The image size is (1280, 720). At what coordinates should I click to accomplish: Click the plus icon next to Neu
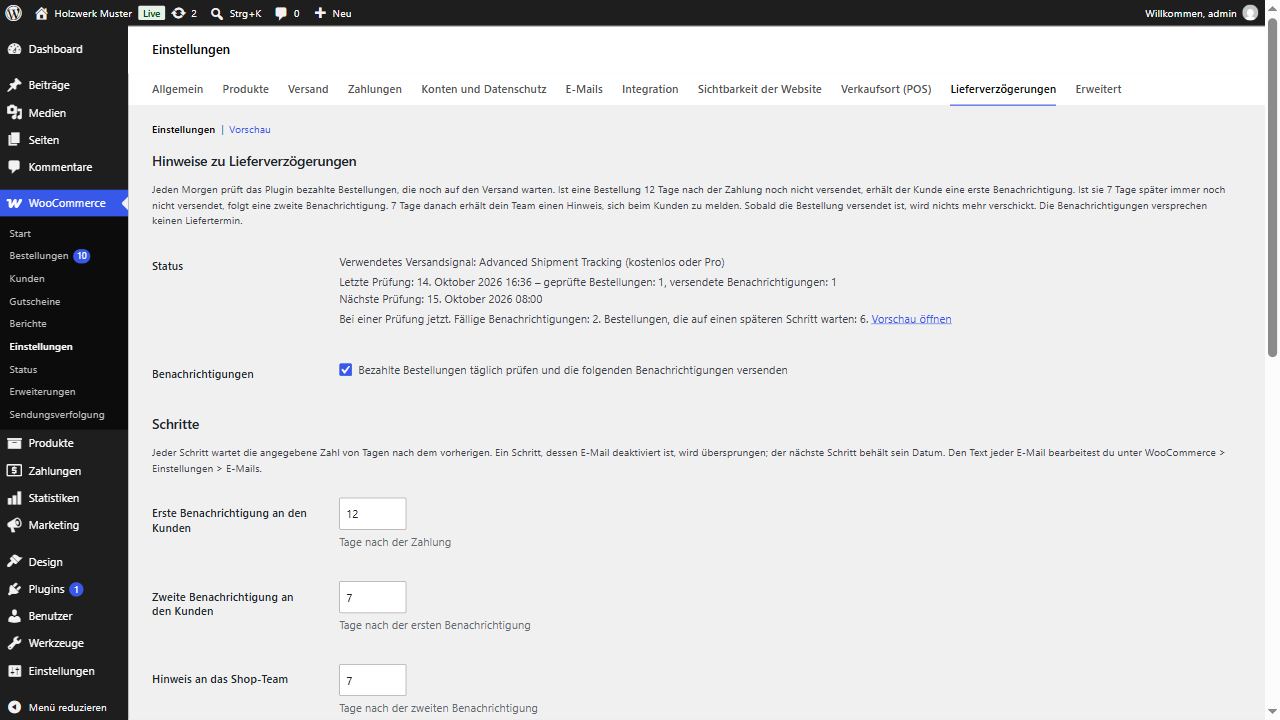coord(320,13)
